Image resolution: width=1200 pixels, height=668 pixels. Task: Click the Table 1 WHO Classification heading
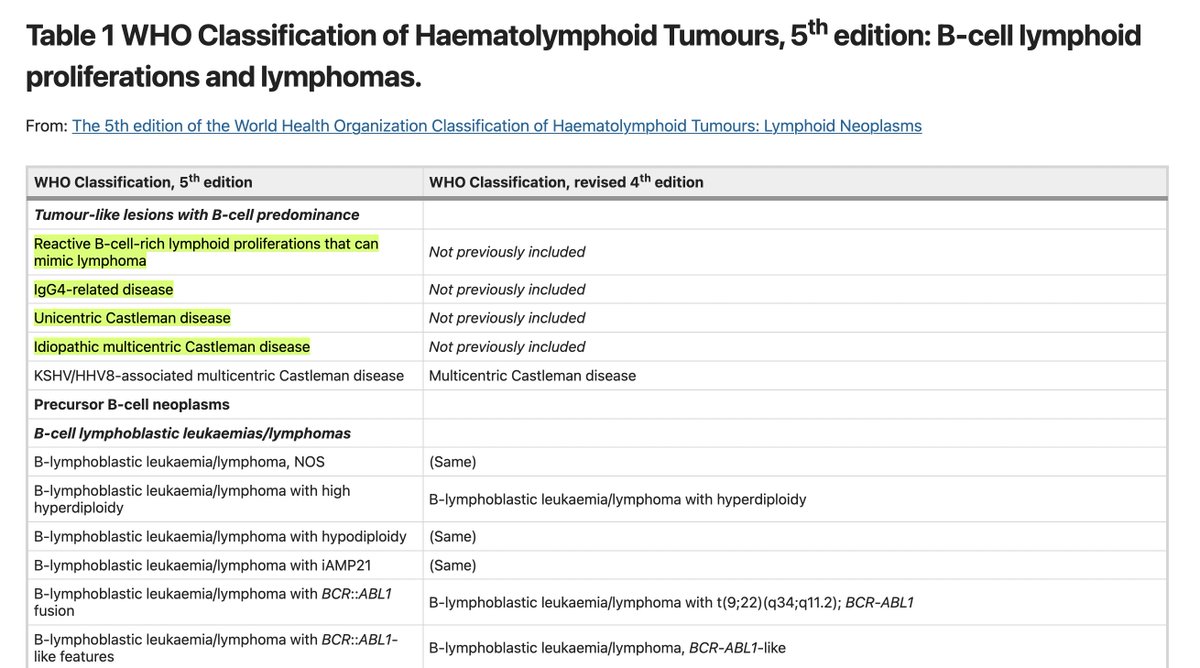[583, 55]
